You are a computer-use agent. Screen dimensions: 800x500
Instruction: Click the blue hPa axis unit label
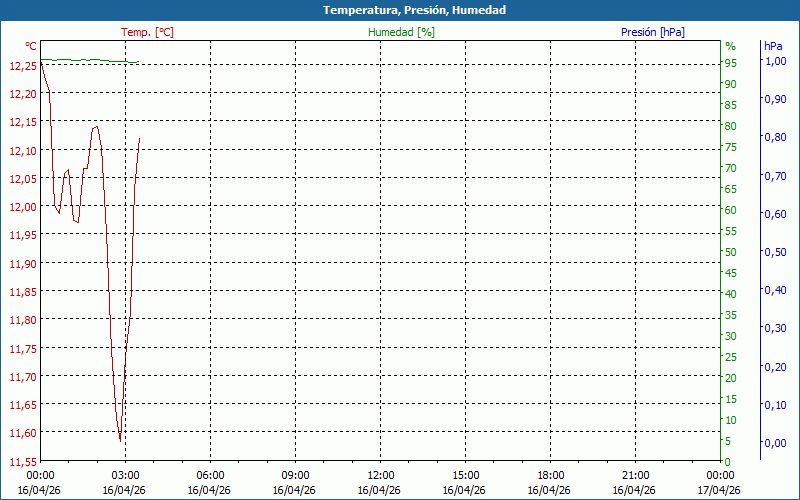[x=773, y=46]
